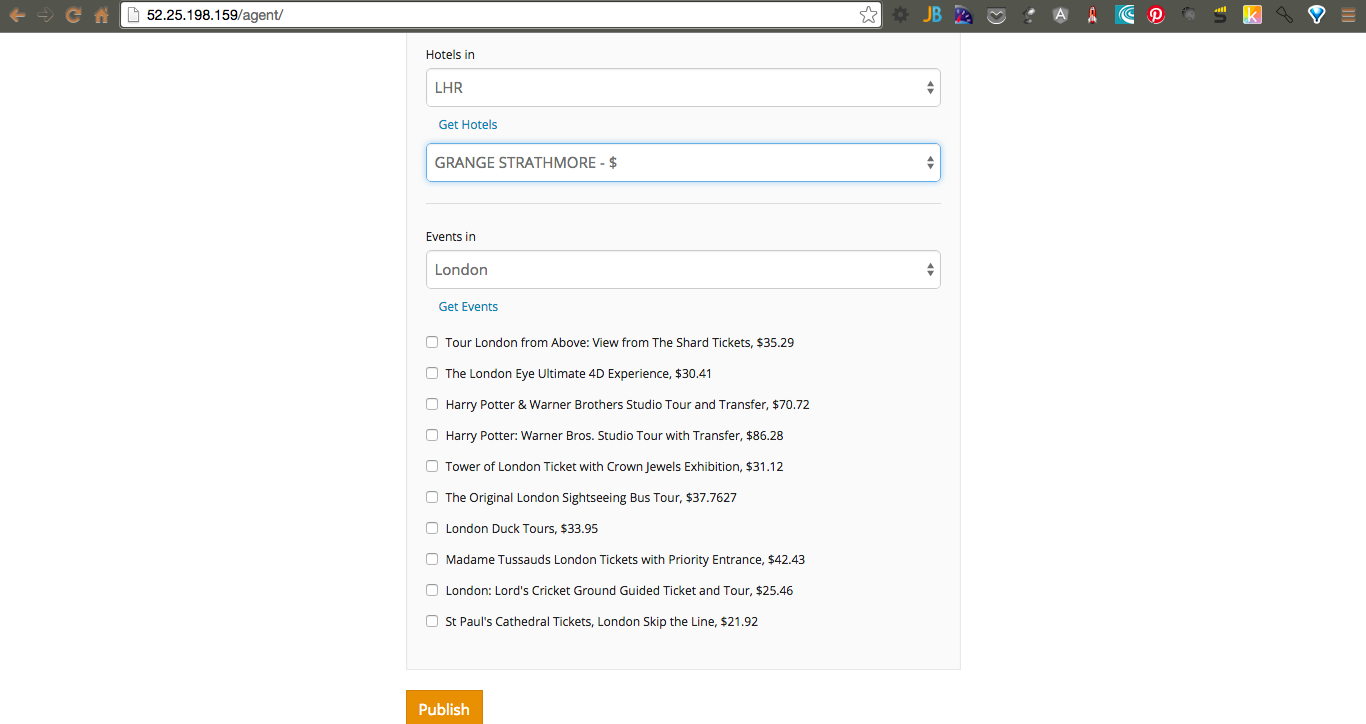1366x724 pixels.
Task: Open the GRANGE STRATHMORE hotel dropdown
Action: click(x=683, y=162)
